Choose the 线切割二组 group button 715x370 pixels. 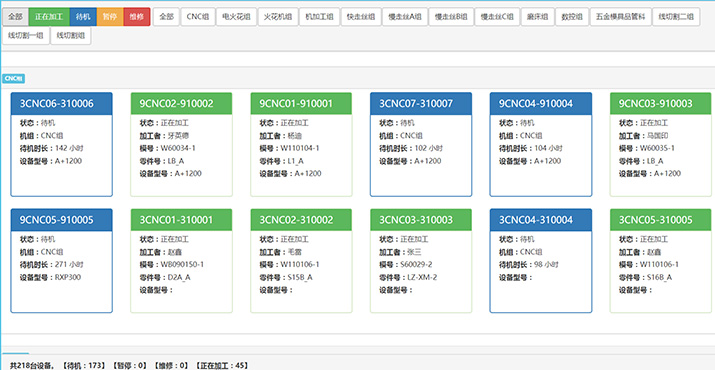coord(676,17)
